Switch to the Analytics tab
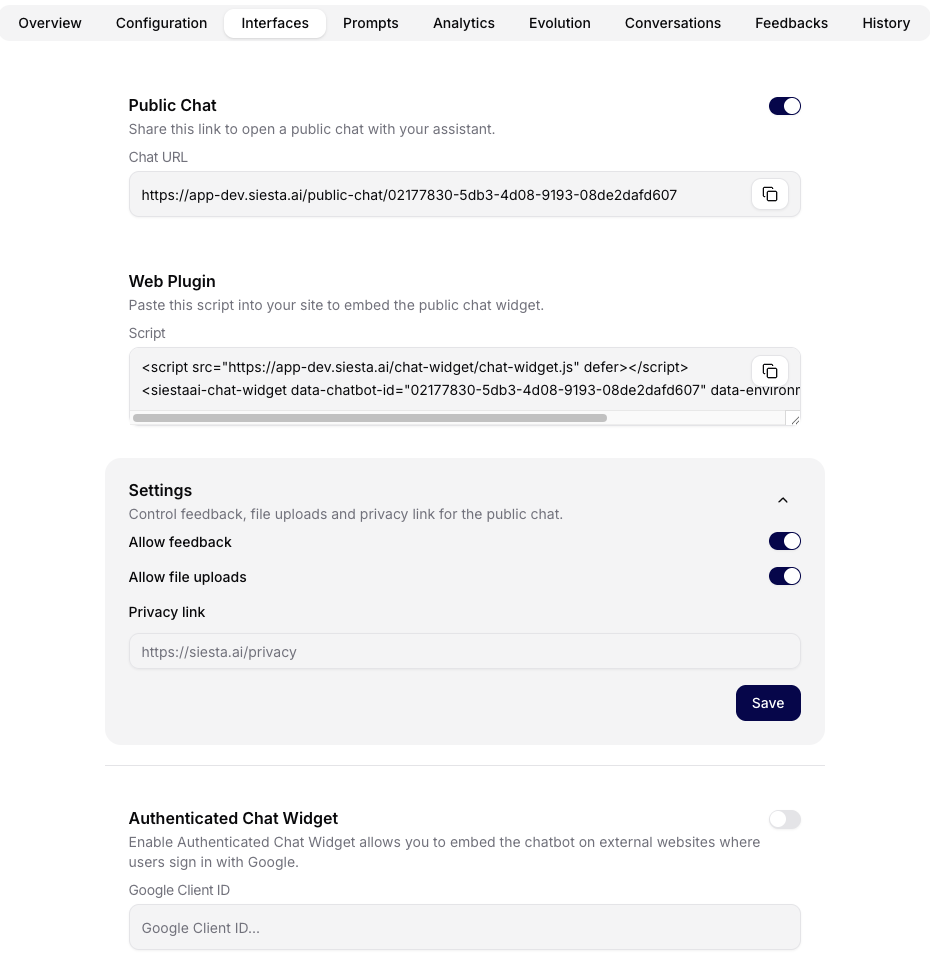Image resolution: width=930 pixels, height=957 pixels. point(463,22)
